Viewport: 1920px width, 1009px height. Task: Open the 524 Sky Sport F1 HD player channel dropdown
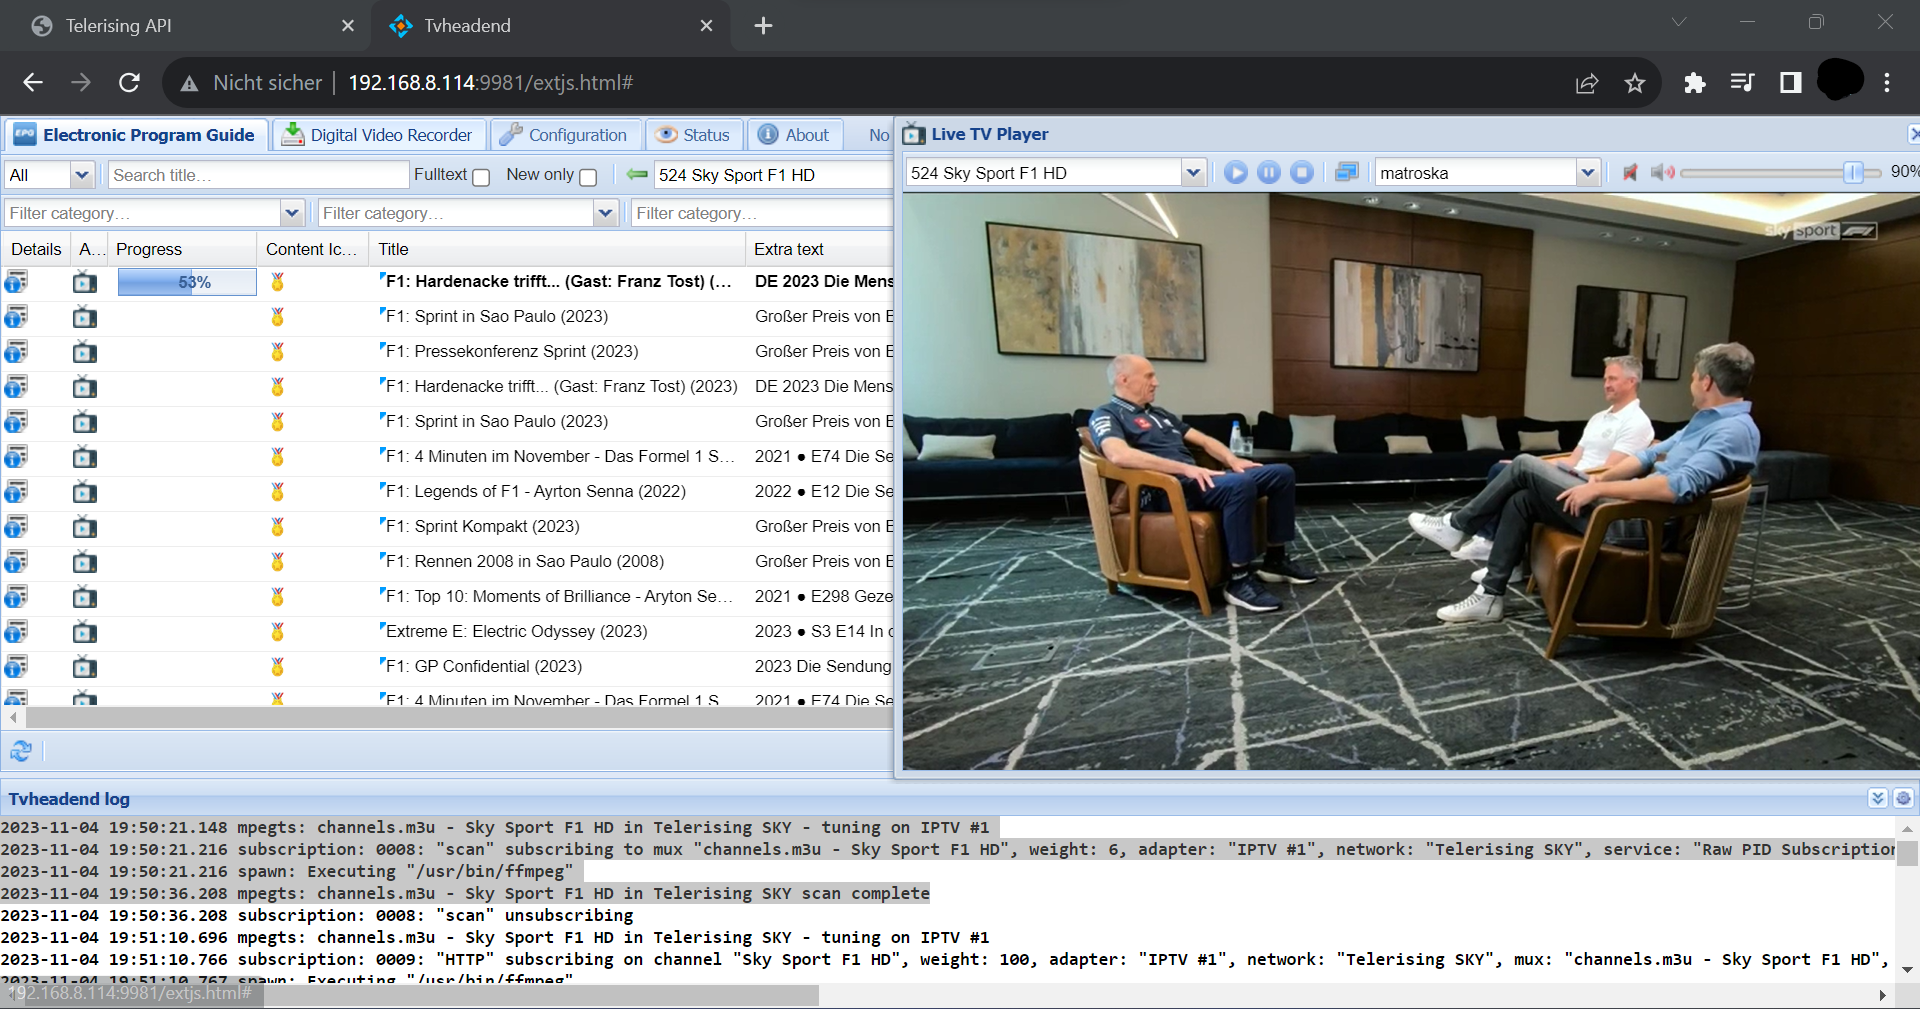pyautogui.click(x=1193, y=173)
